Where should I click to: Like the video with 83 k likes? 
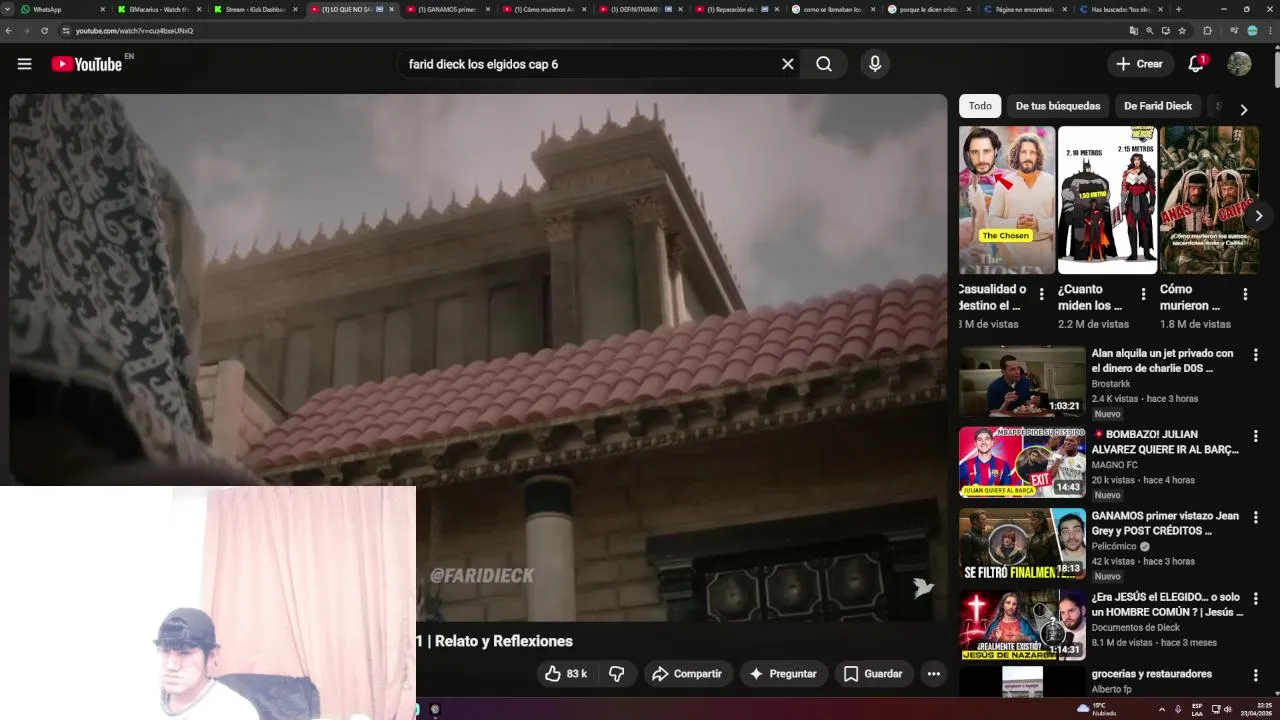click(566, 674)
